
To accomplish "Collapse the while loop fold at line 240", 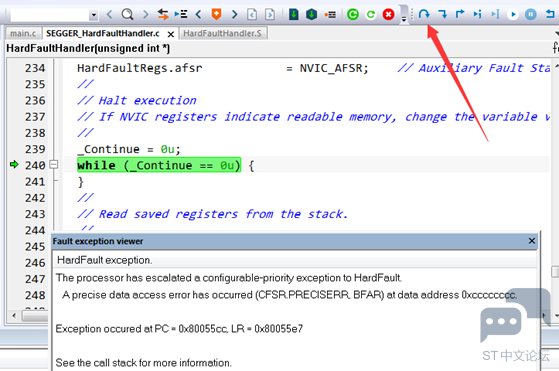I will coord(53,165).
